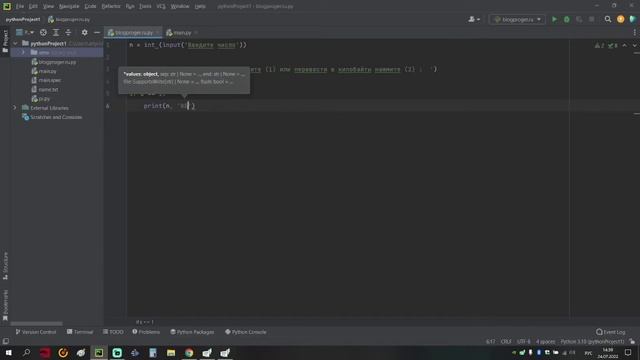Open the Python Packages tool window
640x360 pixels.
(192, 332)
